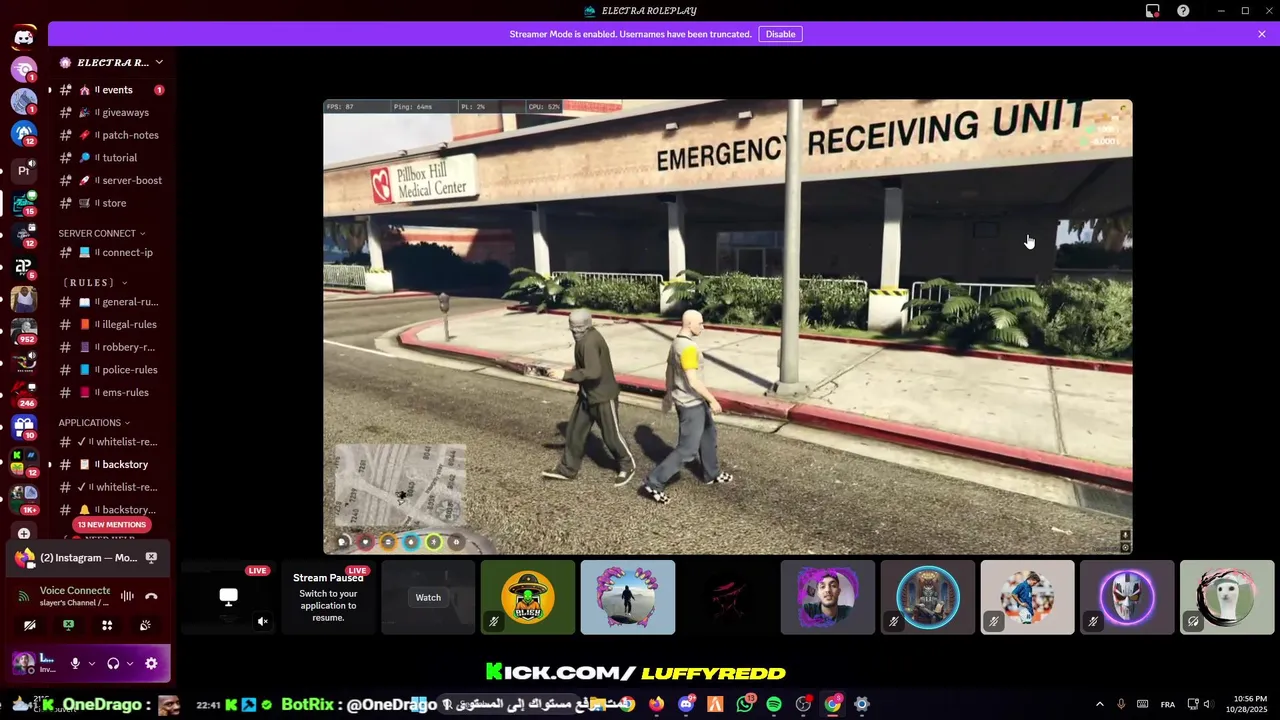Select the man's face avatar participant tile
The height and width of the screenshot is (720, 1280).
coord(828,597)
